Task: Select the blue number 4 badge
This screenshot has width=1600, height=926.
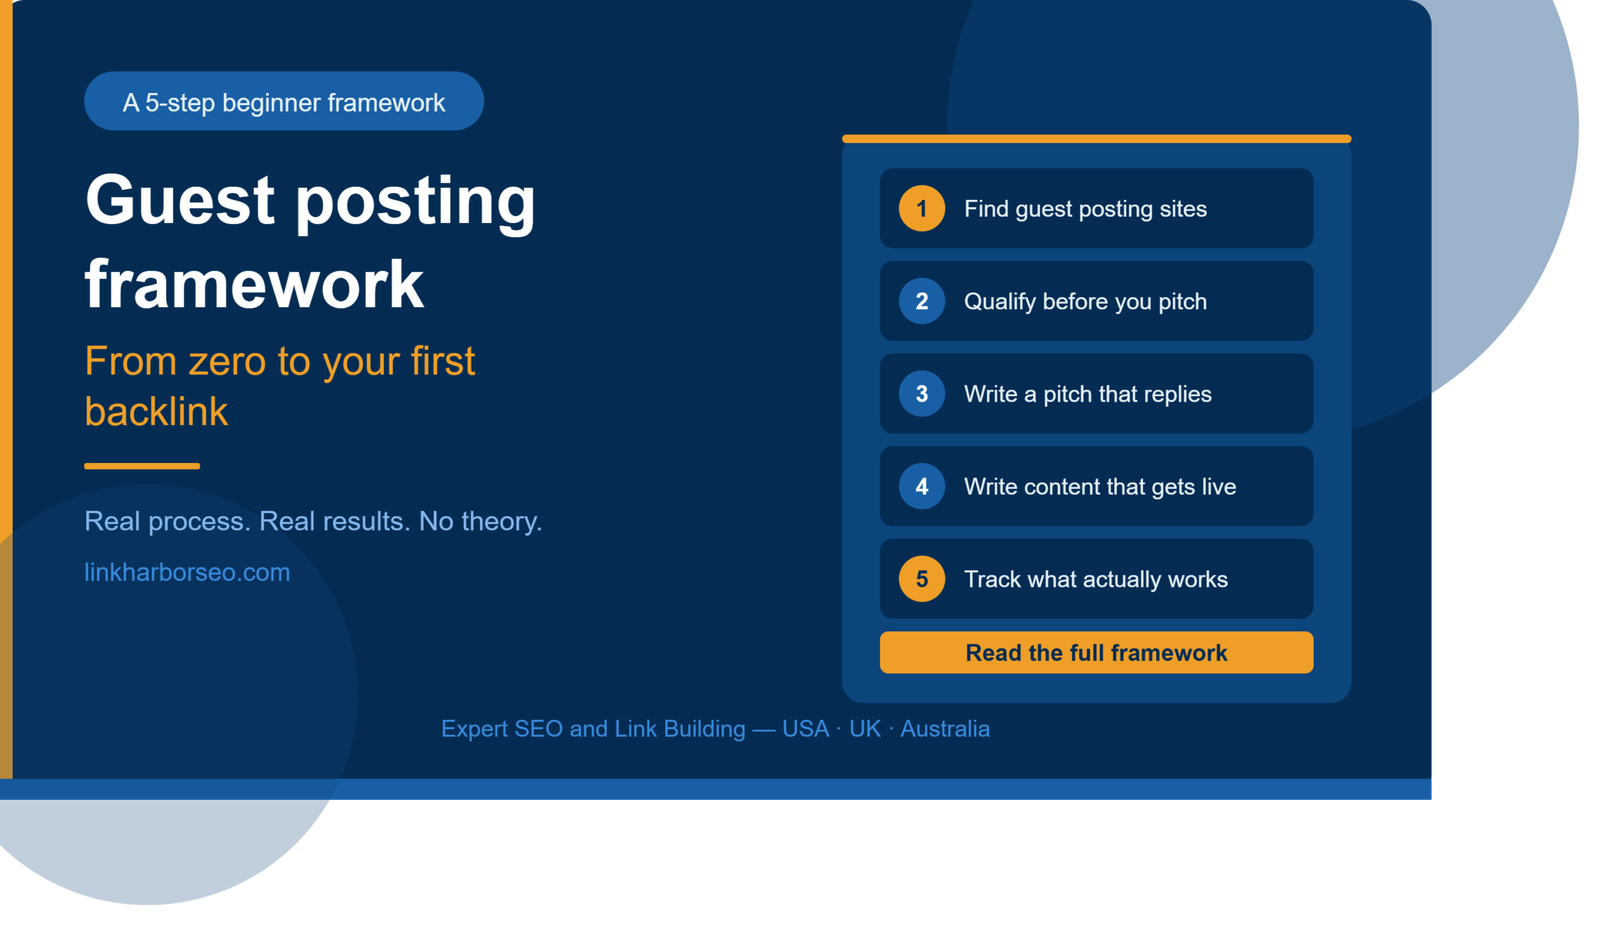Action: (921, 486)
